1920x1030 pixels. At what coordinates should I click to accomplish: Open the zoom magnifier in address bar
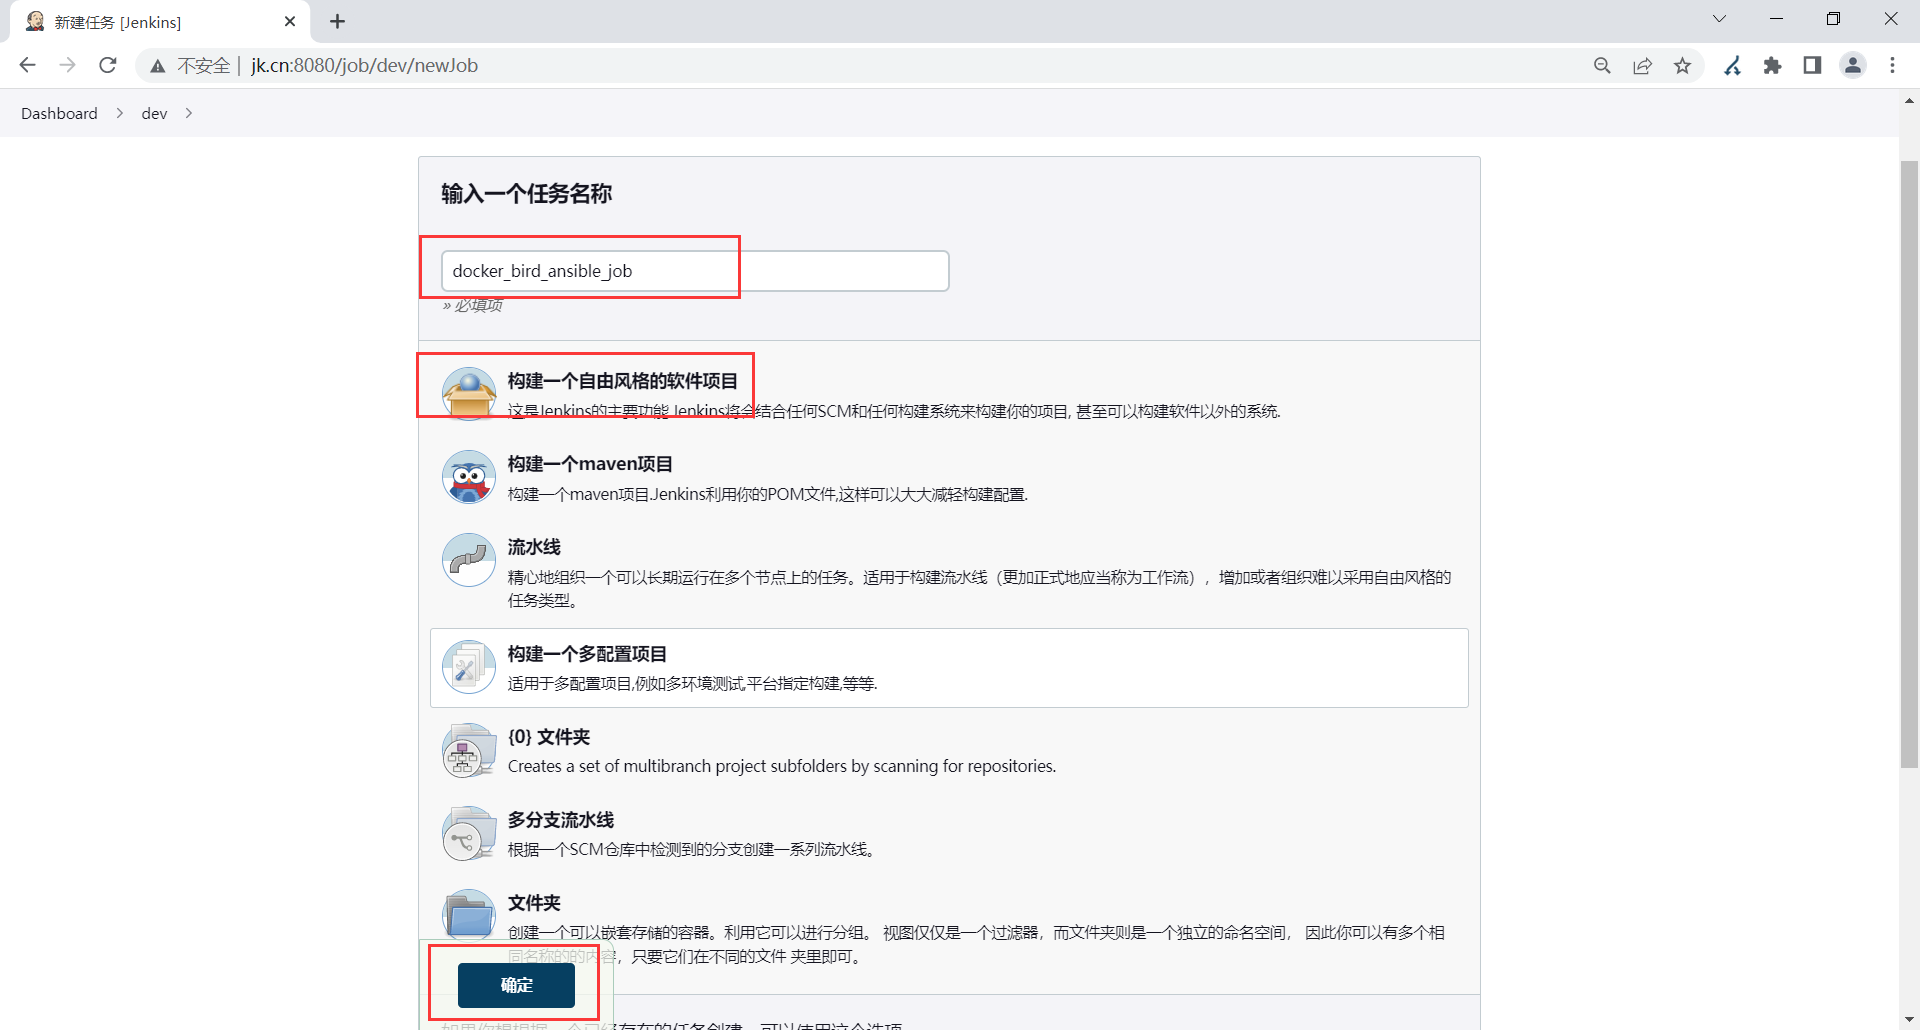click(1602, 66)
